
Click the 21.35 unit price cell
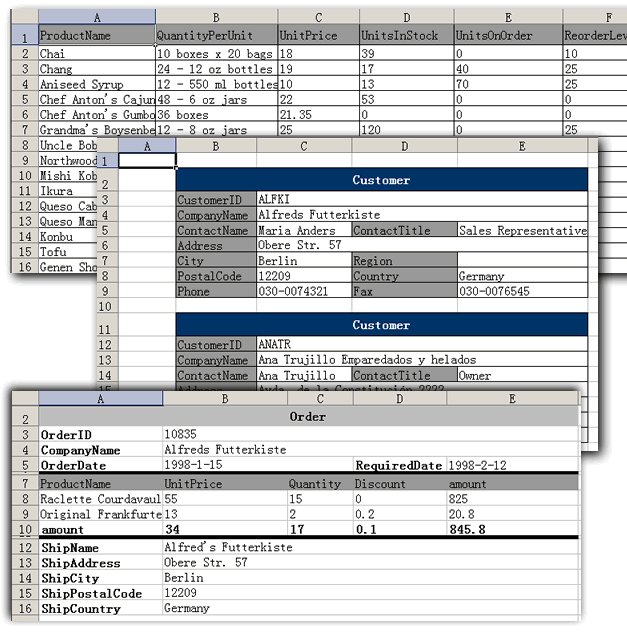(x=319, y=114)
